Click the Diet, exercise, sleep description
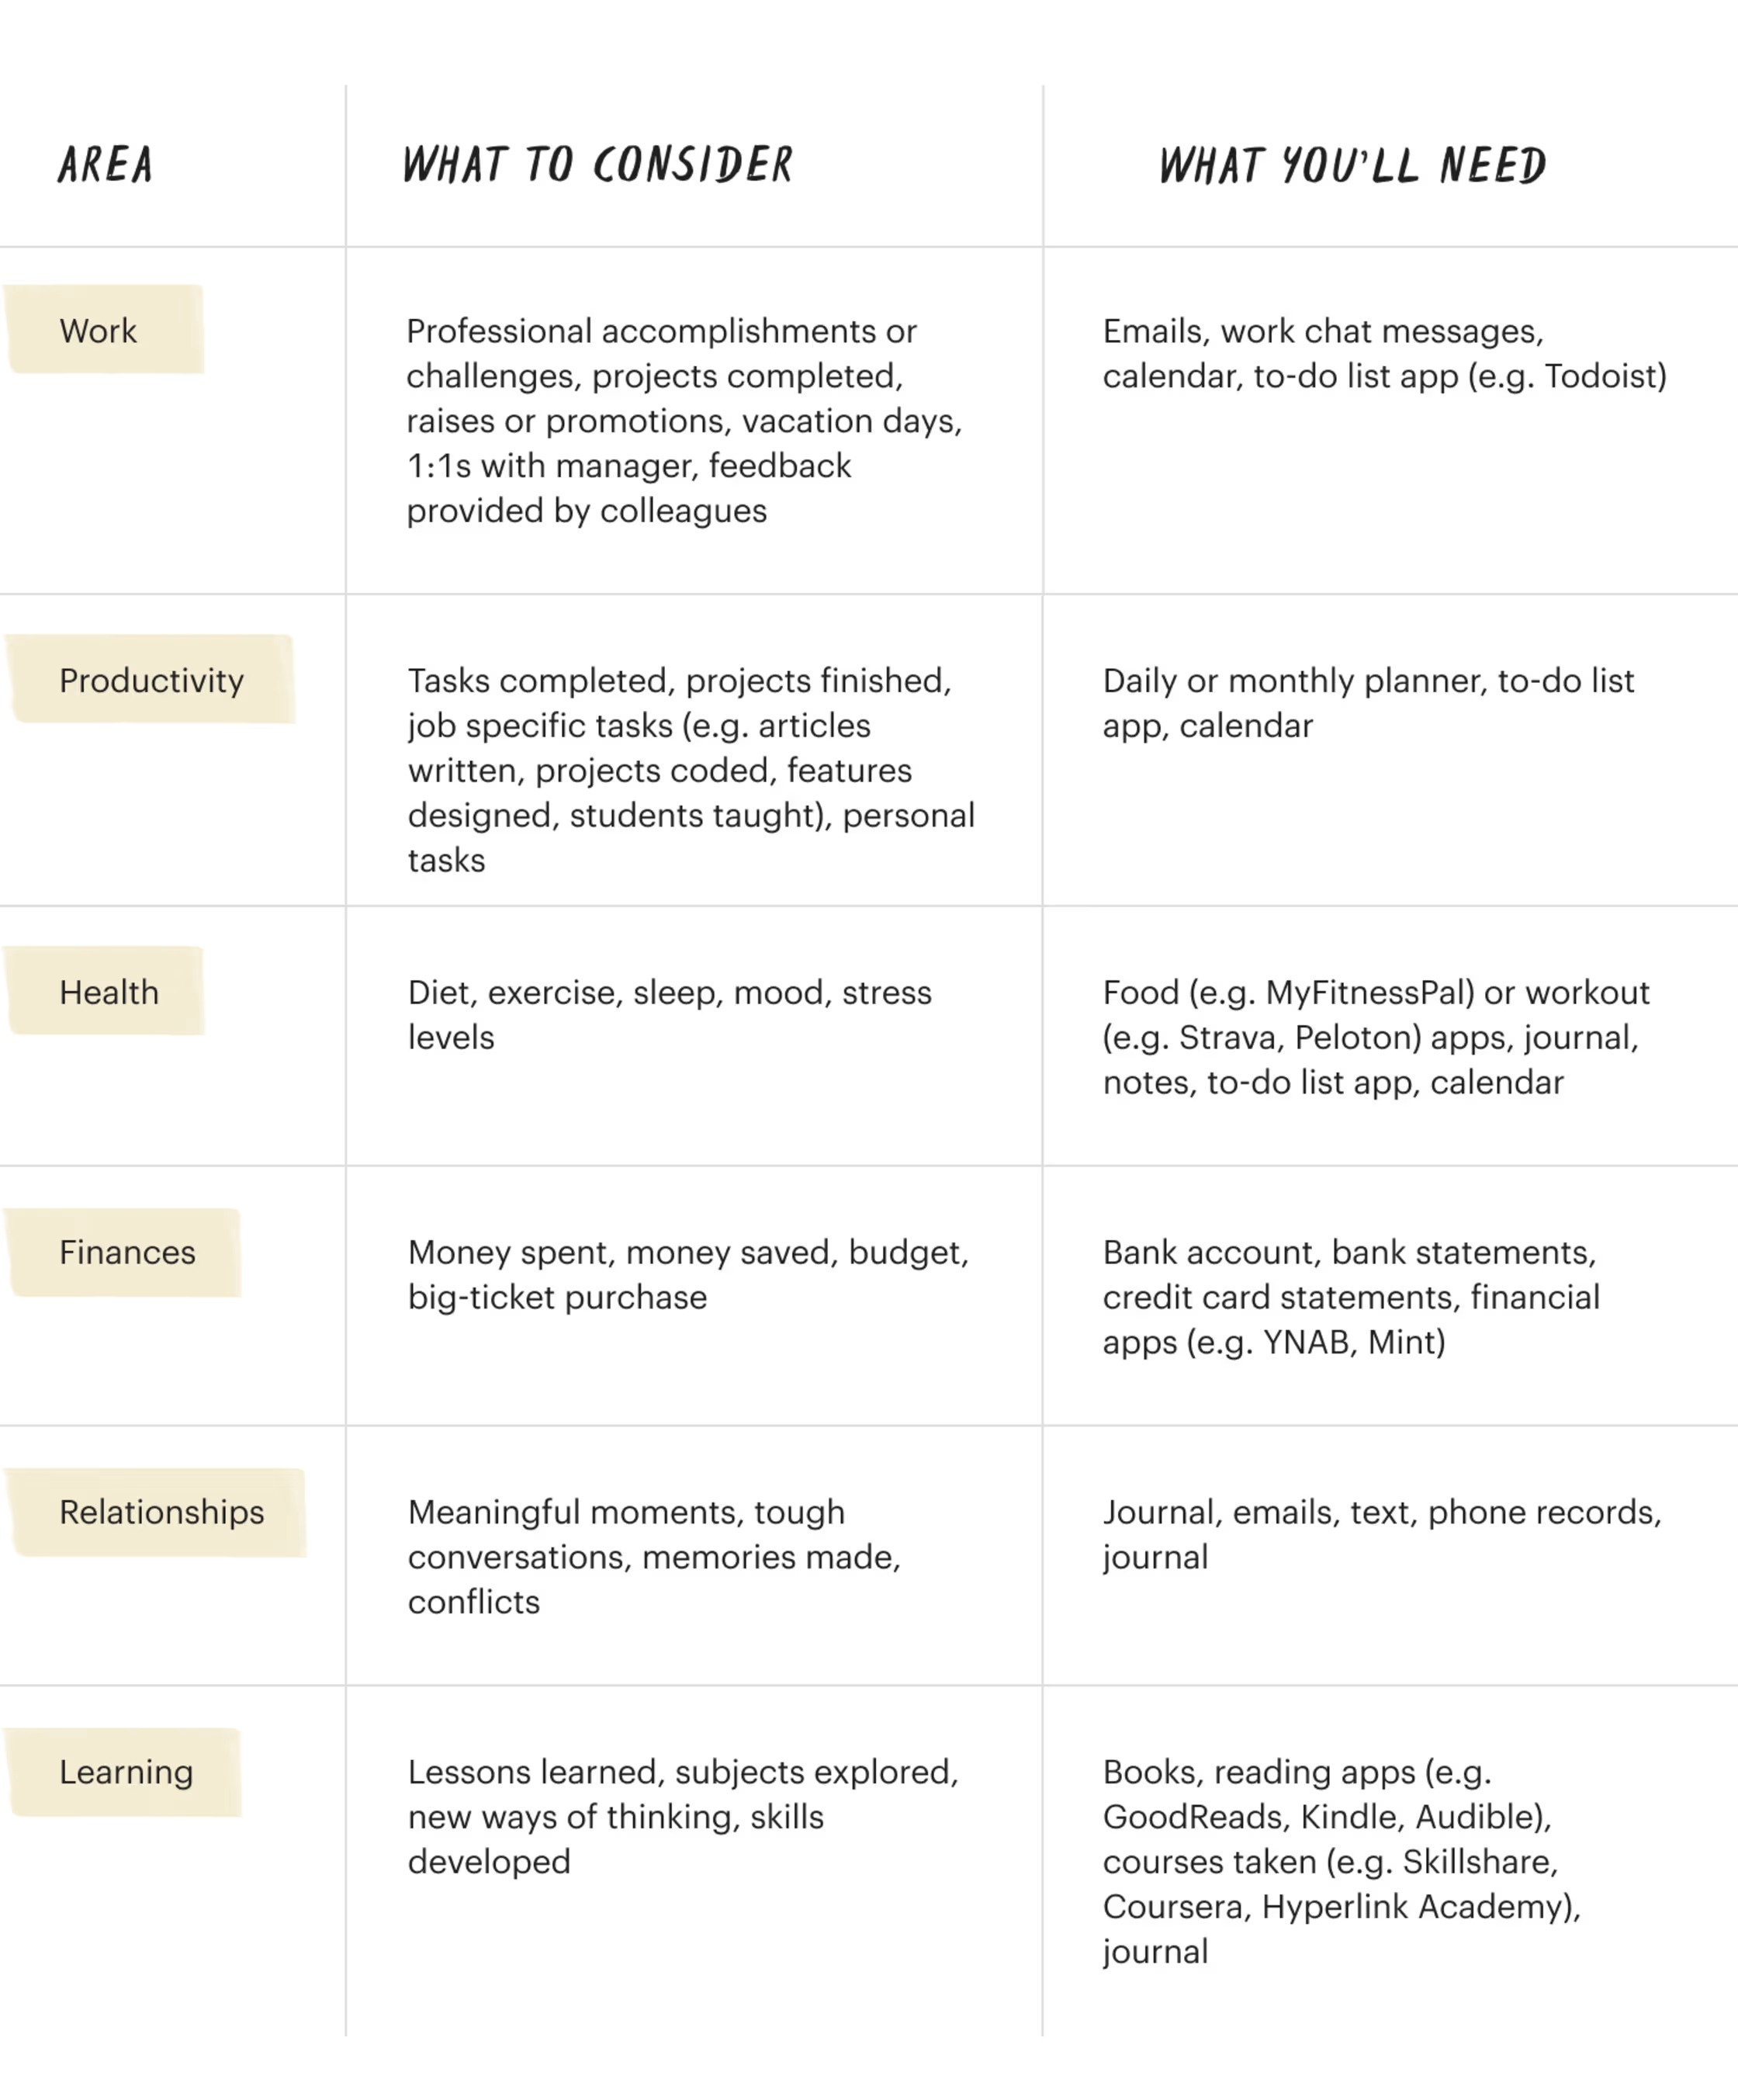 click(x=669, y=1014)
